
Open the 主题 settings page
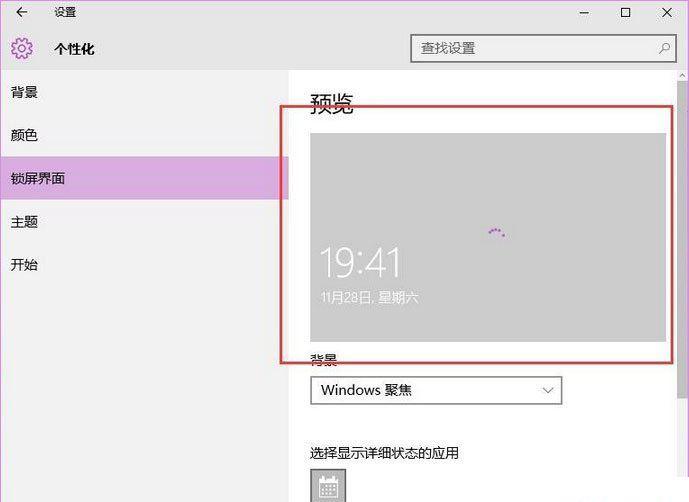(x=144, y=222)
